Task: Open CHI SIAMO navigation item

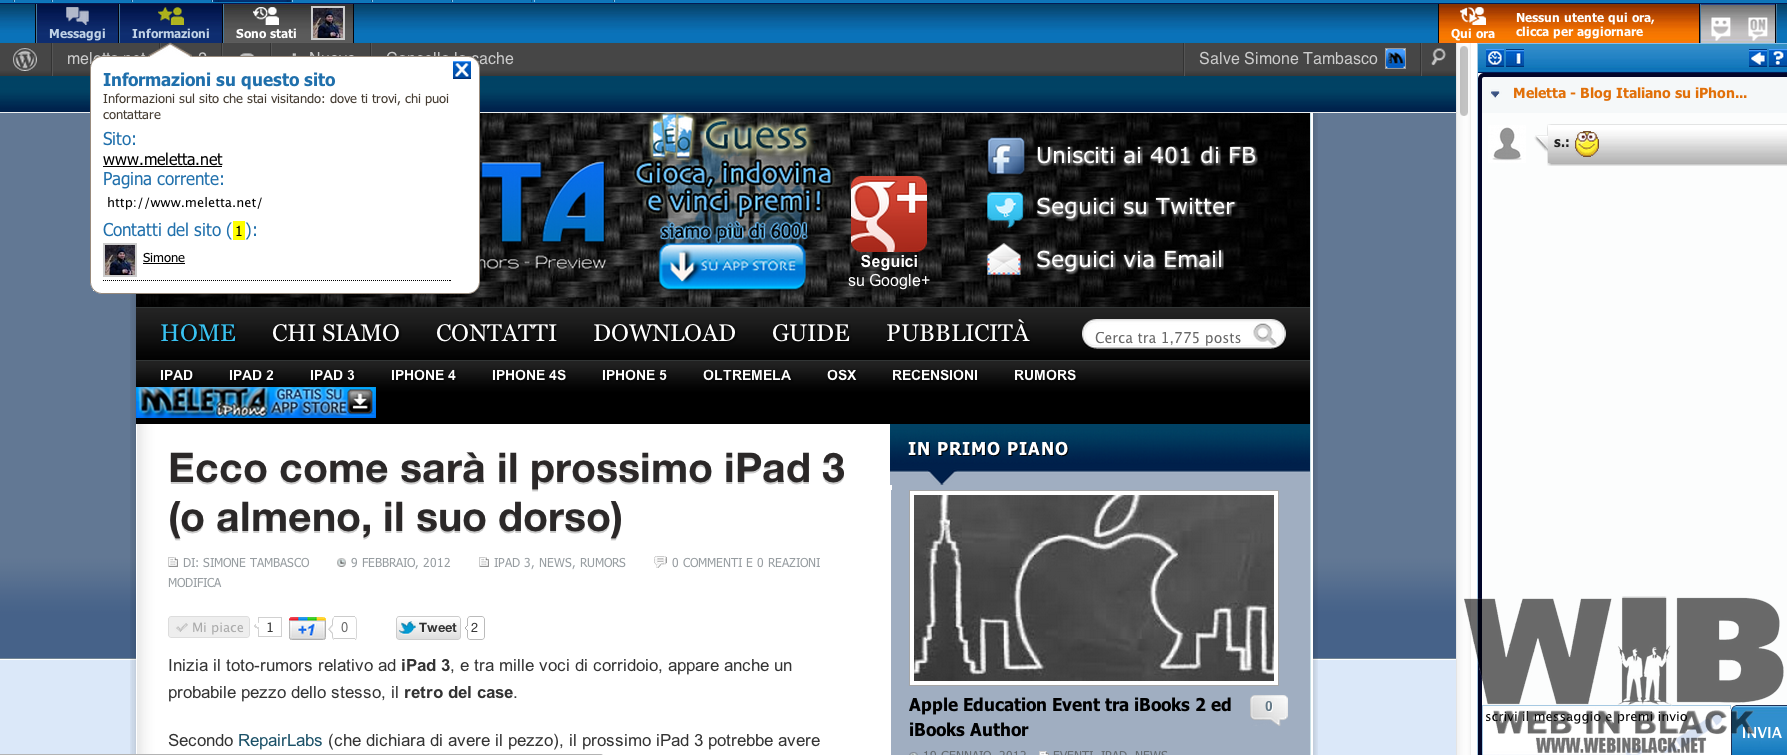Action: (x=335, y=333)
